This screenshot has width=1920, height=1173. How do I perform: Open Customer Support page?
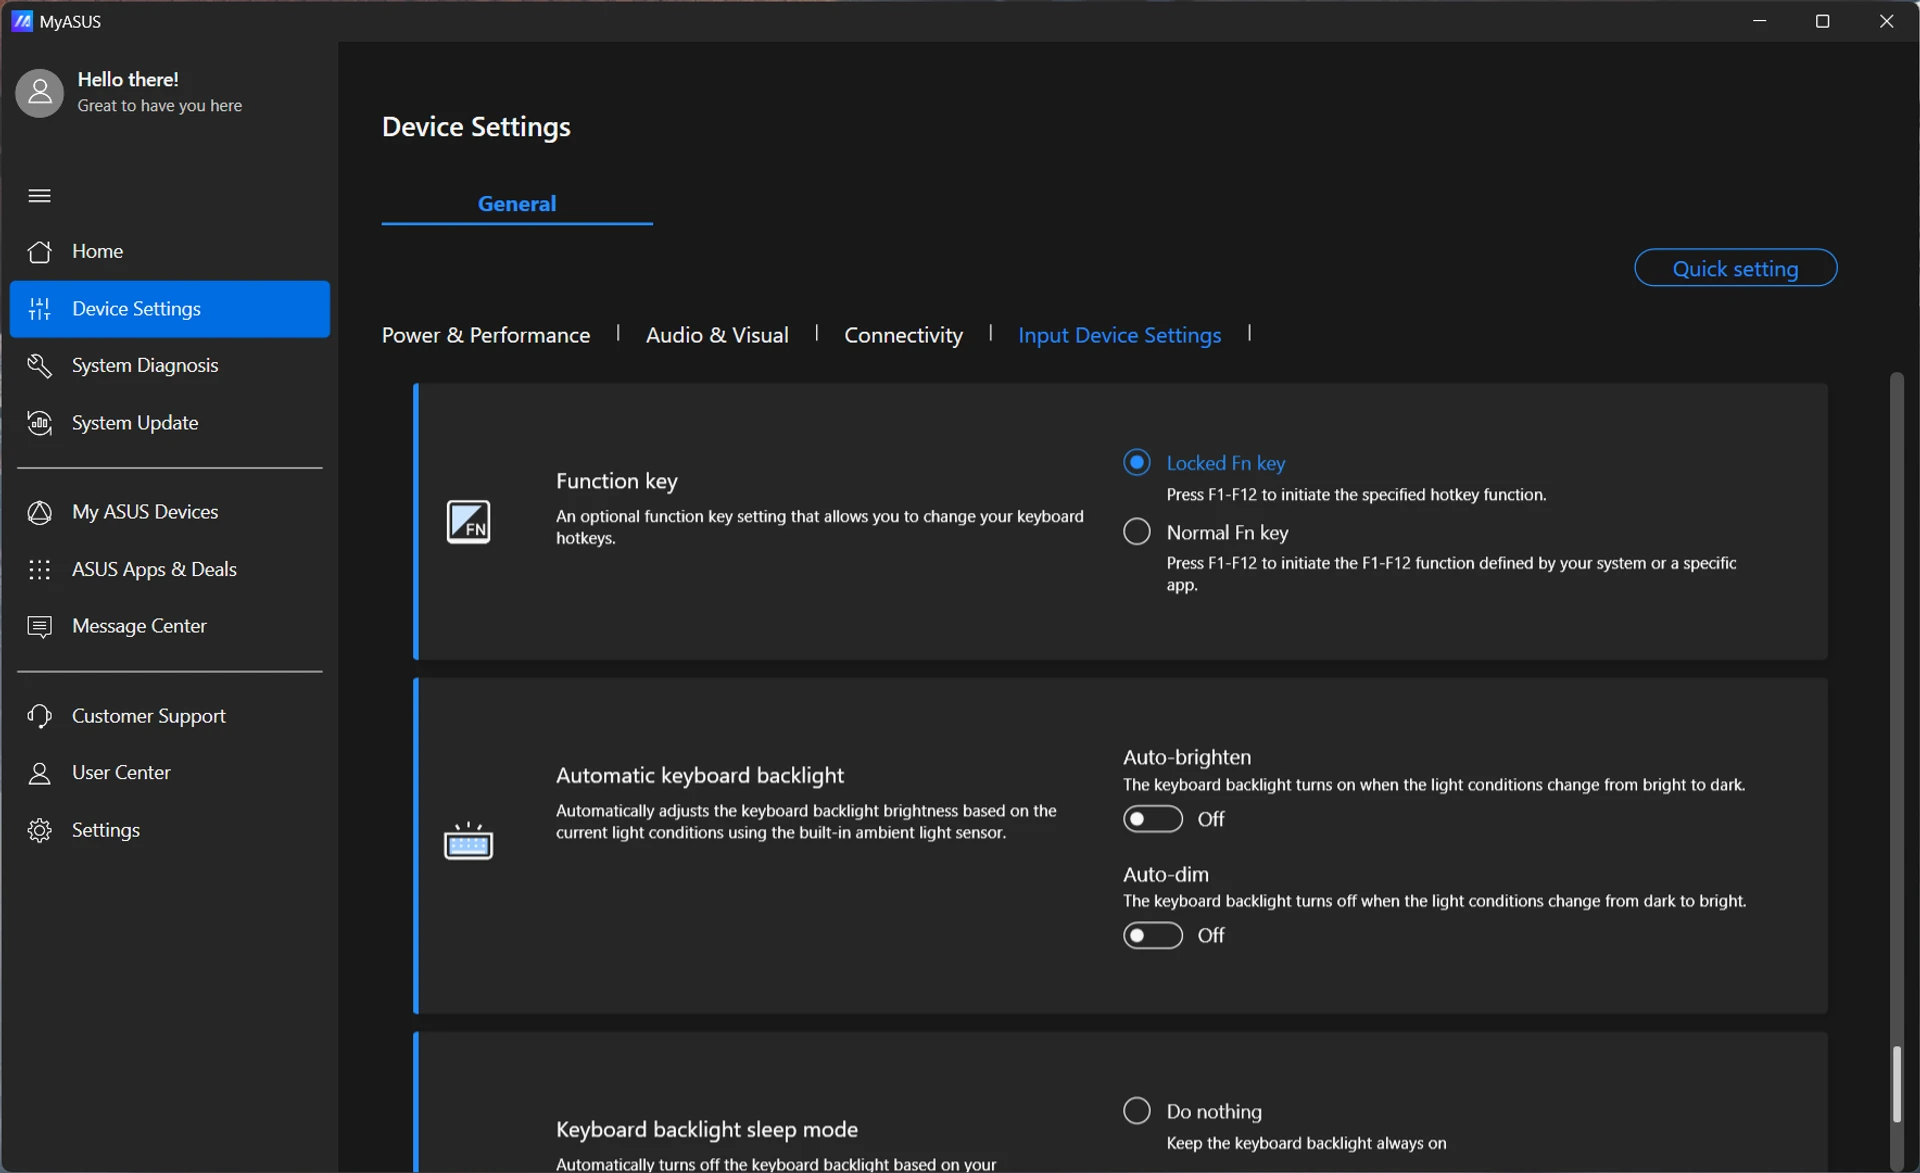170,717
